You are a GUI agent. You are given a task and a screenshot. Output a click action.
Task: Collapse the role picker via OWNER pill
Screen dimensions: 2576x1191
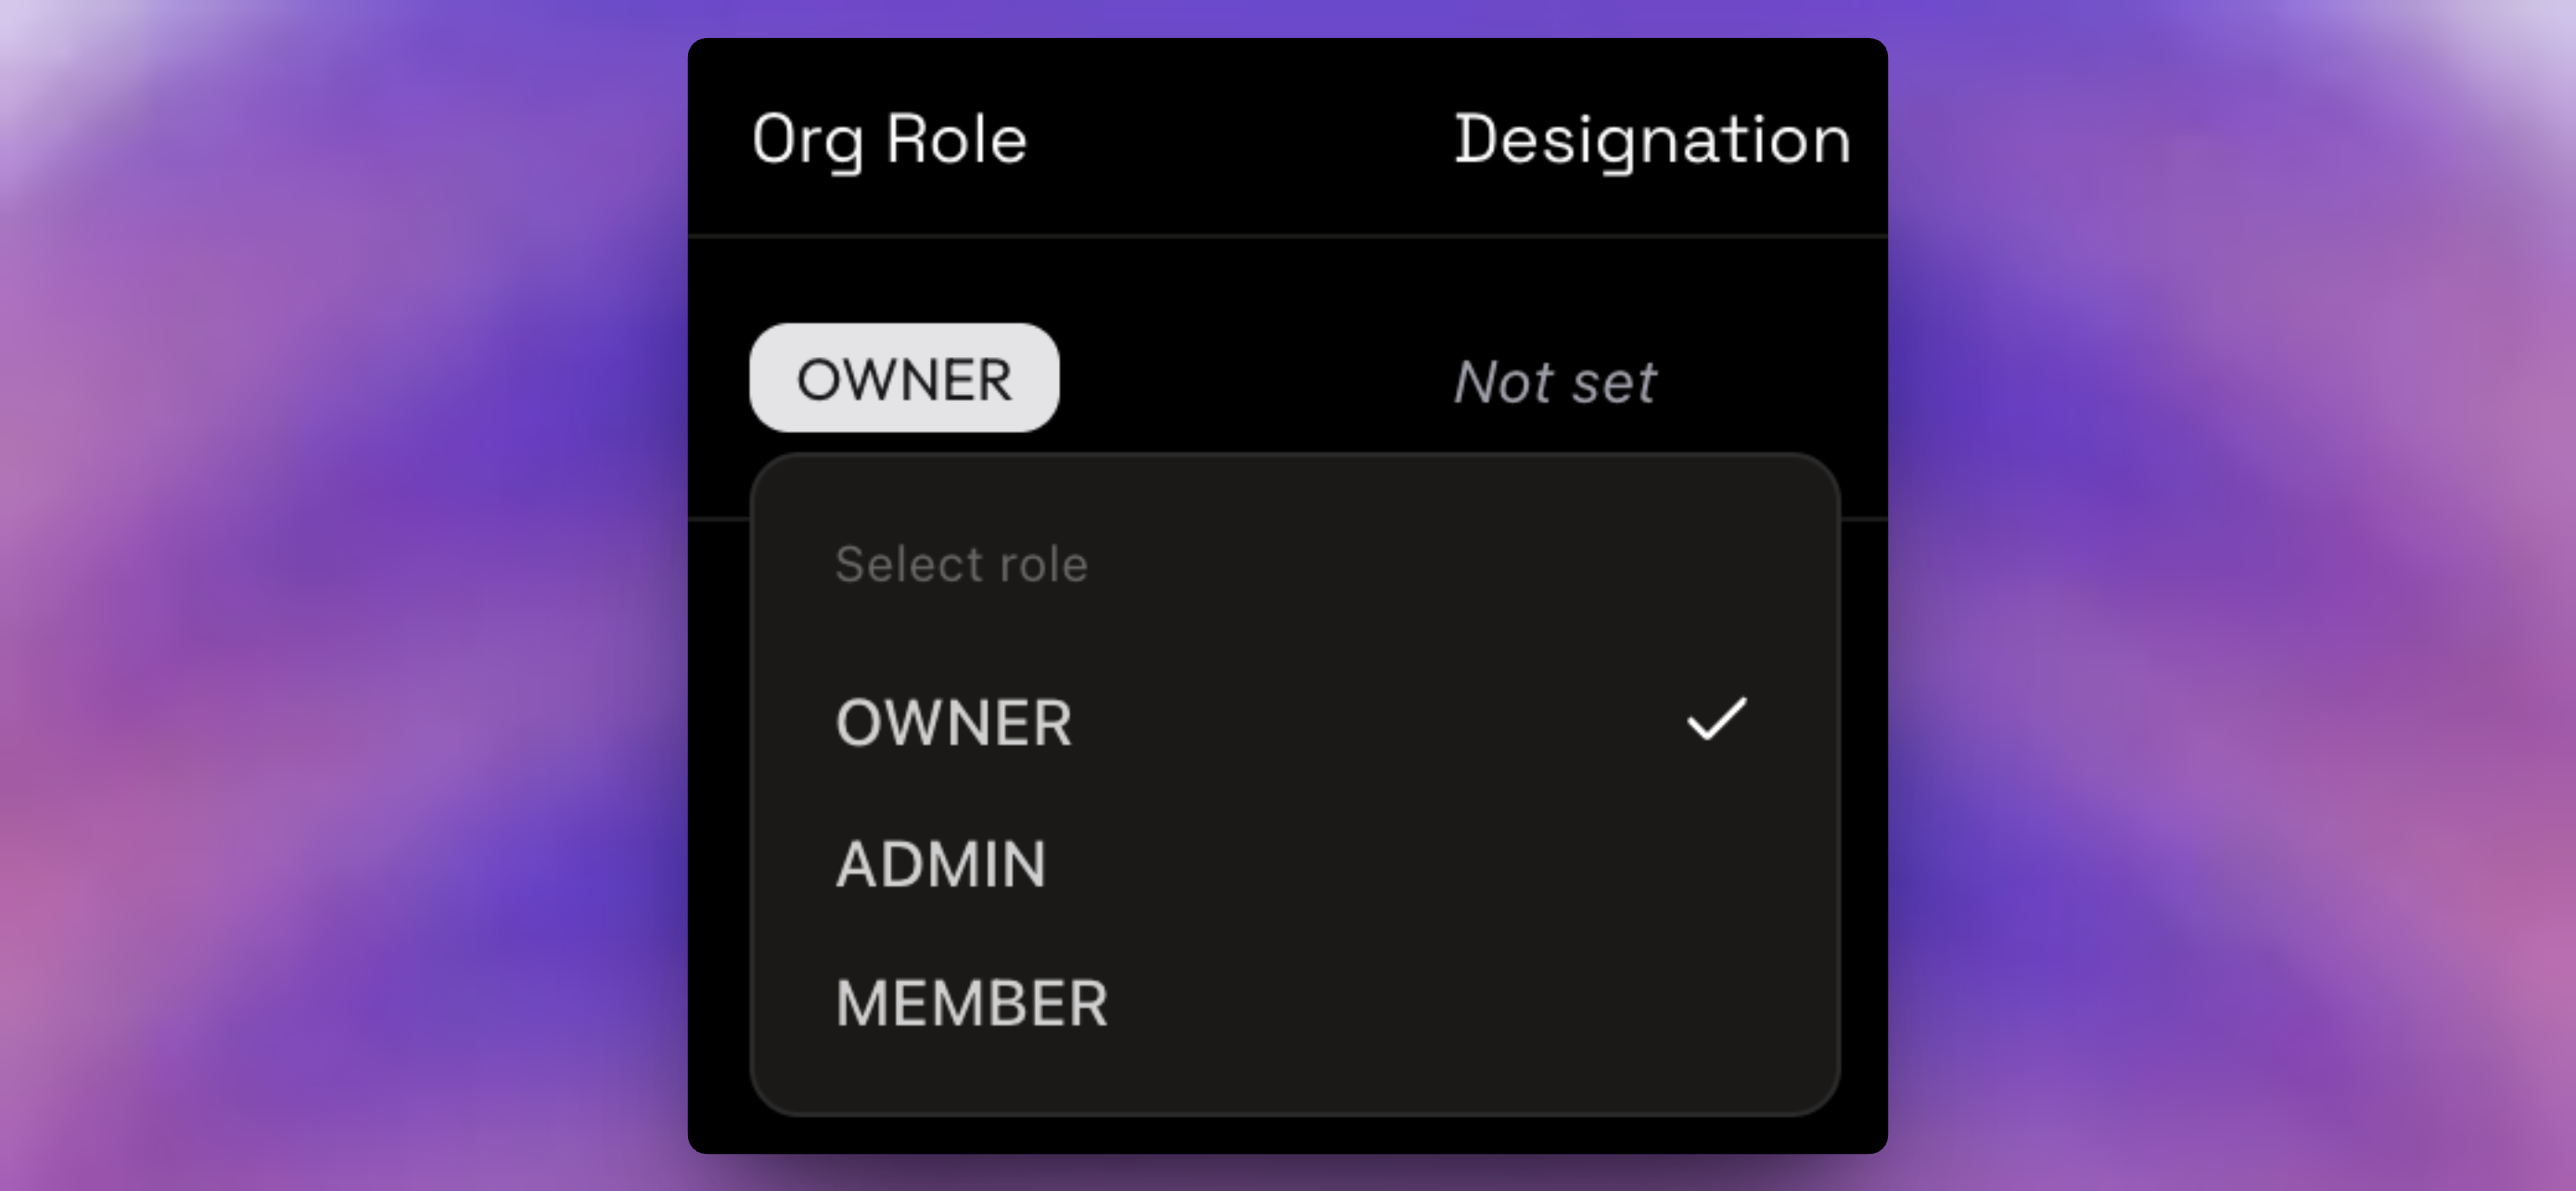pos(904,378)
